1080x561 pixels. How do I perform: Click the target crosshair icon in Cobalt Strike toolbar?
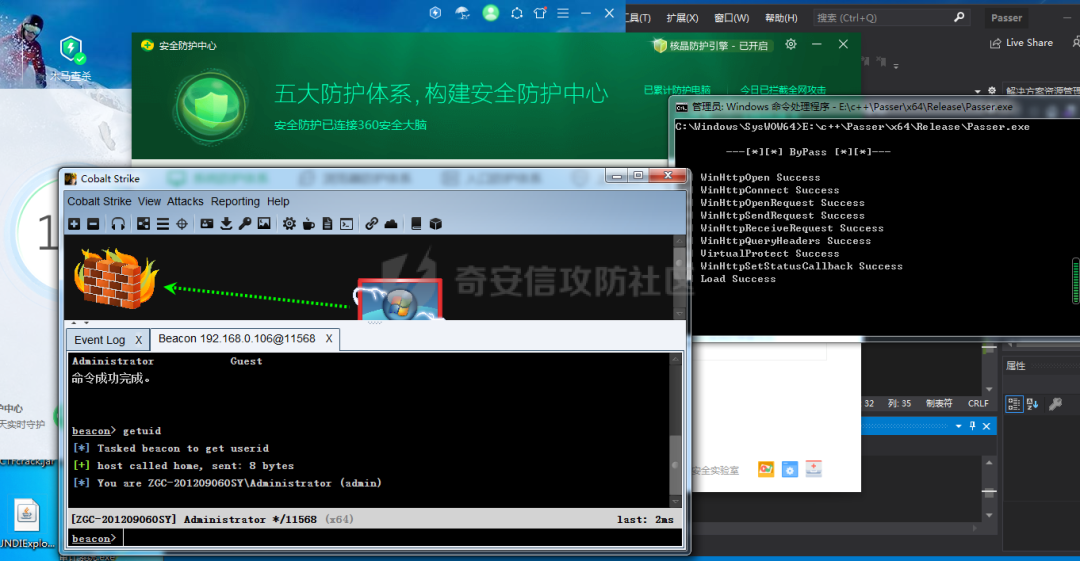coord(181,224)
